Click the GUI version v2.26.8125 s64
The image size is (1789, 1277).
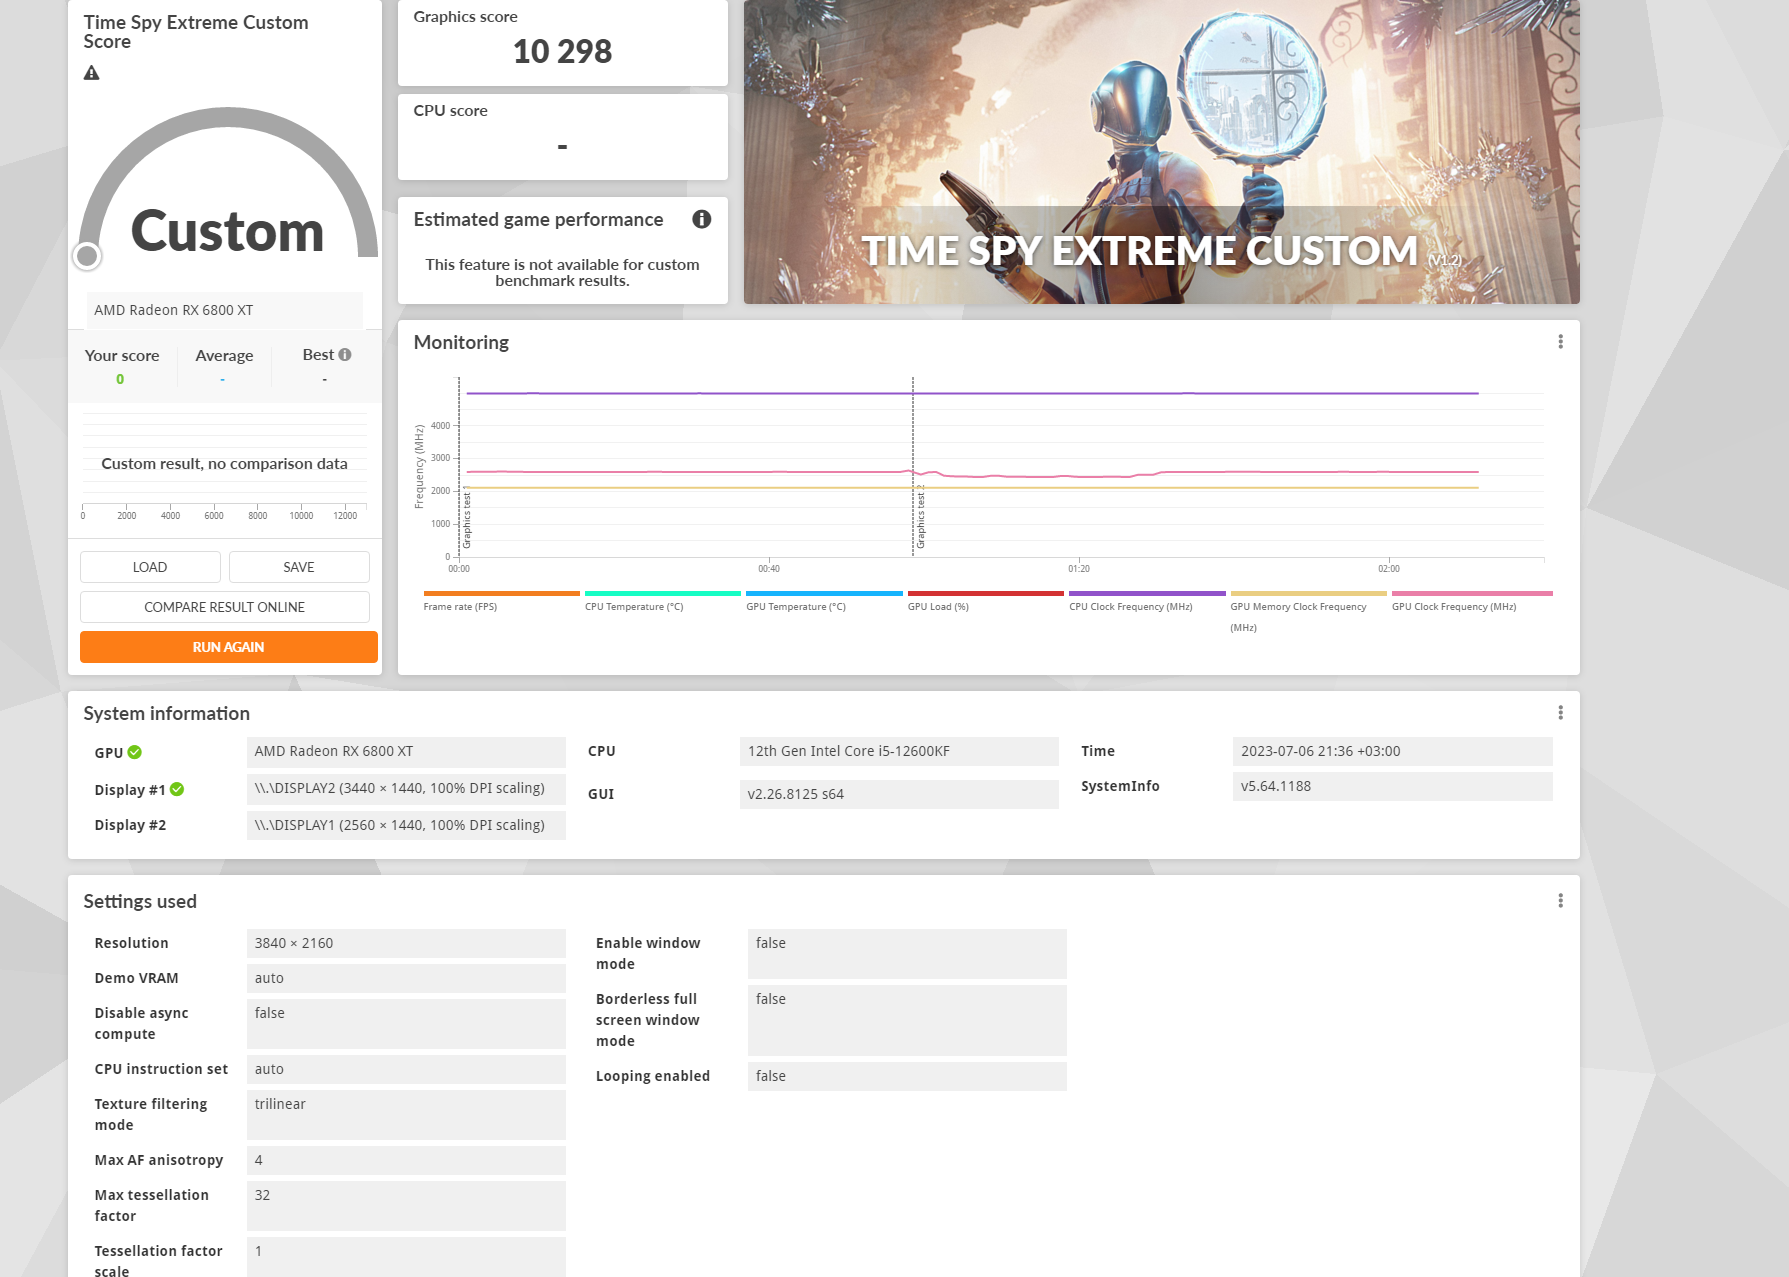[x=899, y=794]
